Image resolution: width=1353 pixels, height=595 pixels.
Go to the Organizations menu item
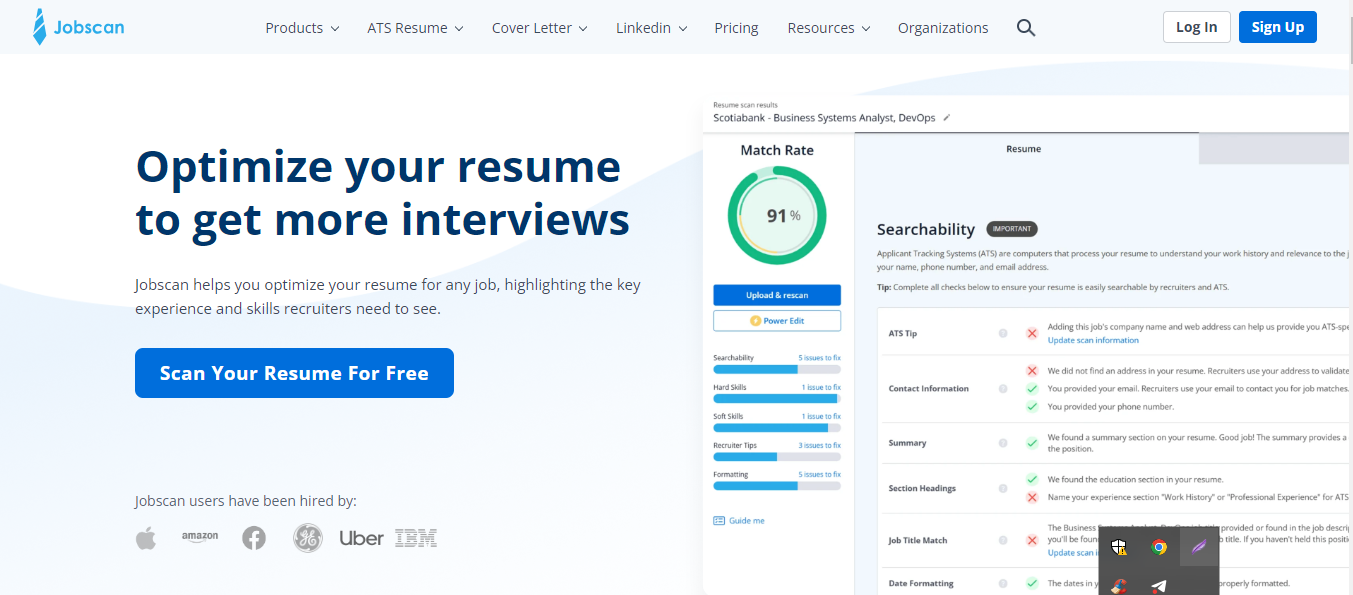(943, 28)
